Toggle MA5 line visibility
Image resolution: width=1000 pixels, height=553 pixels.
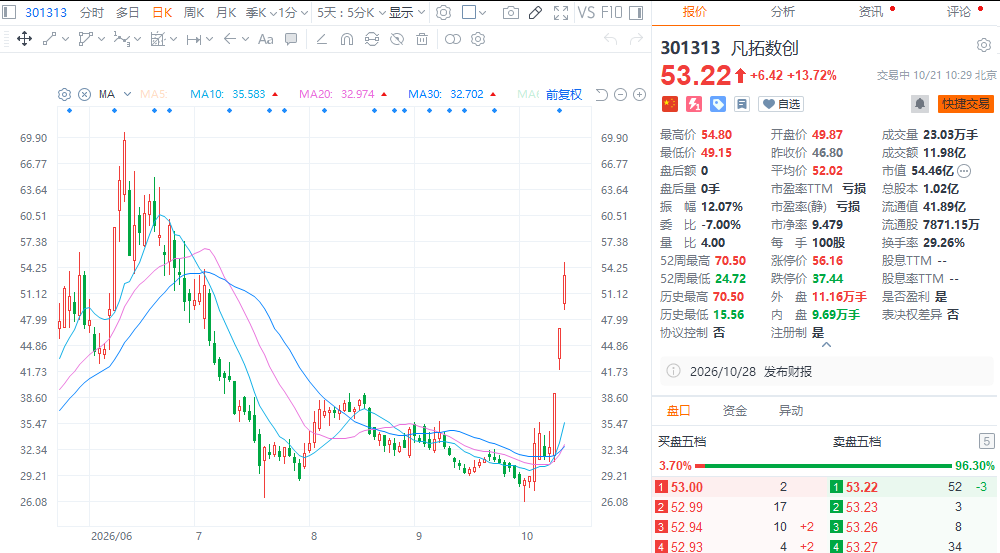[153, 94]
